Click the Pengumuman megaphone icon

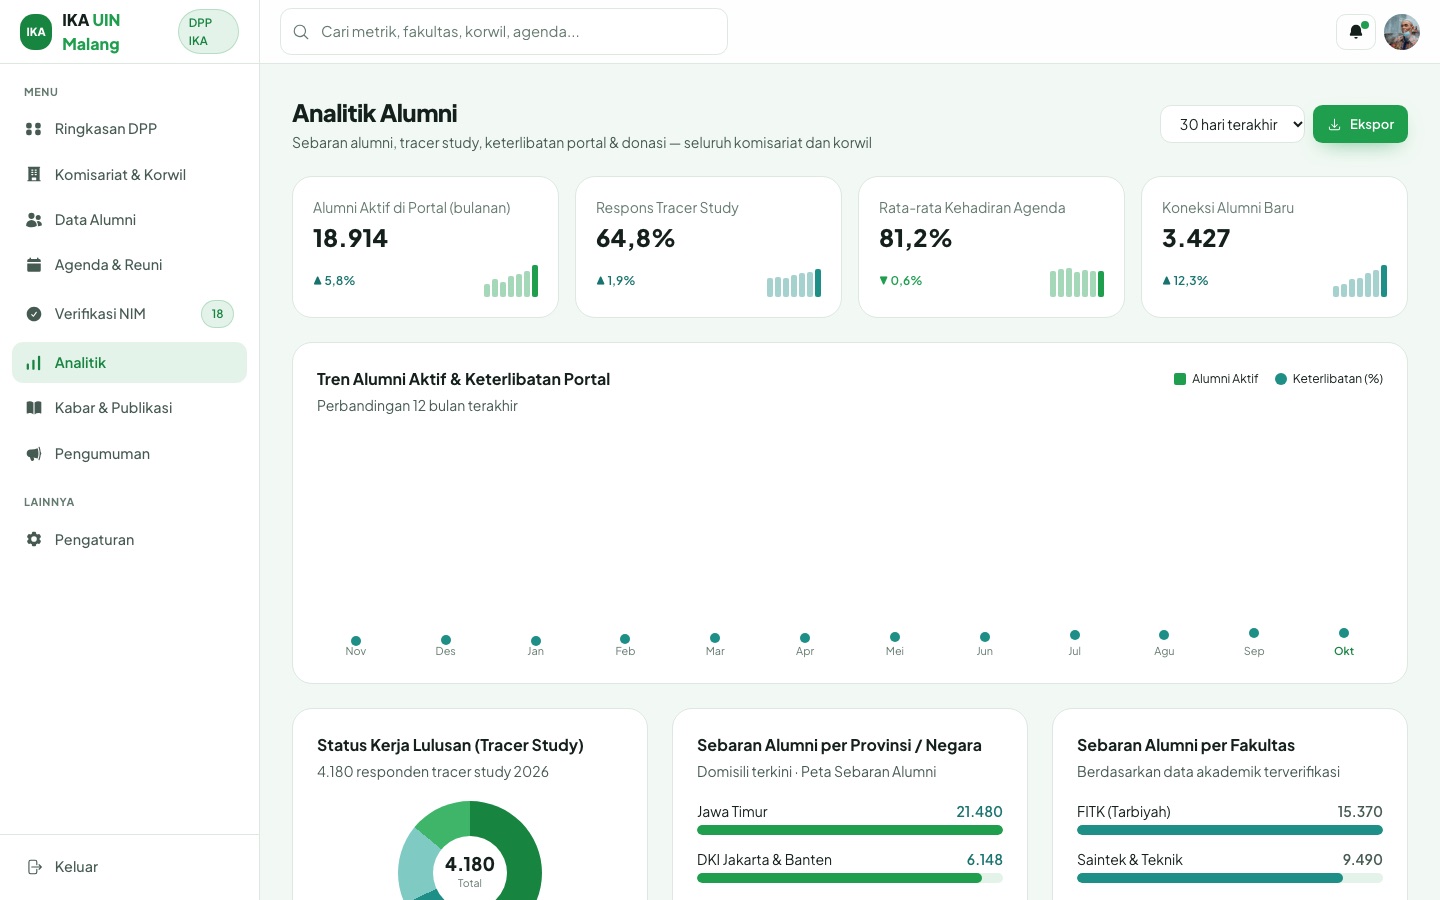[x=34, y=454]
